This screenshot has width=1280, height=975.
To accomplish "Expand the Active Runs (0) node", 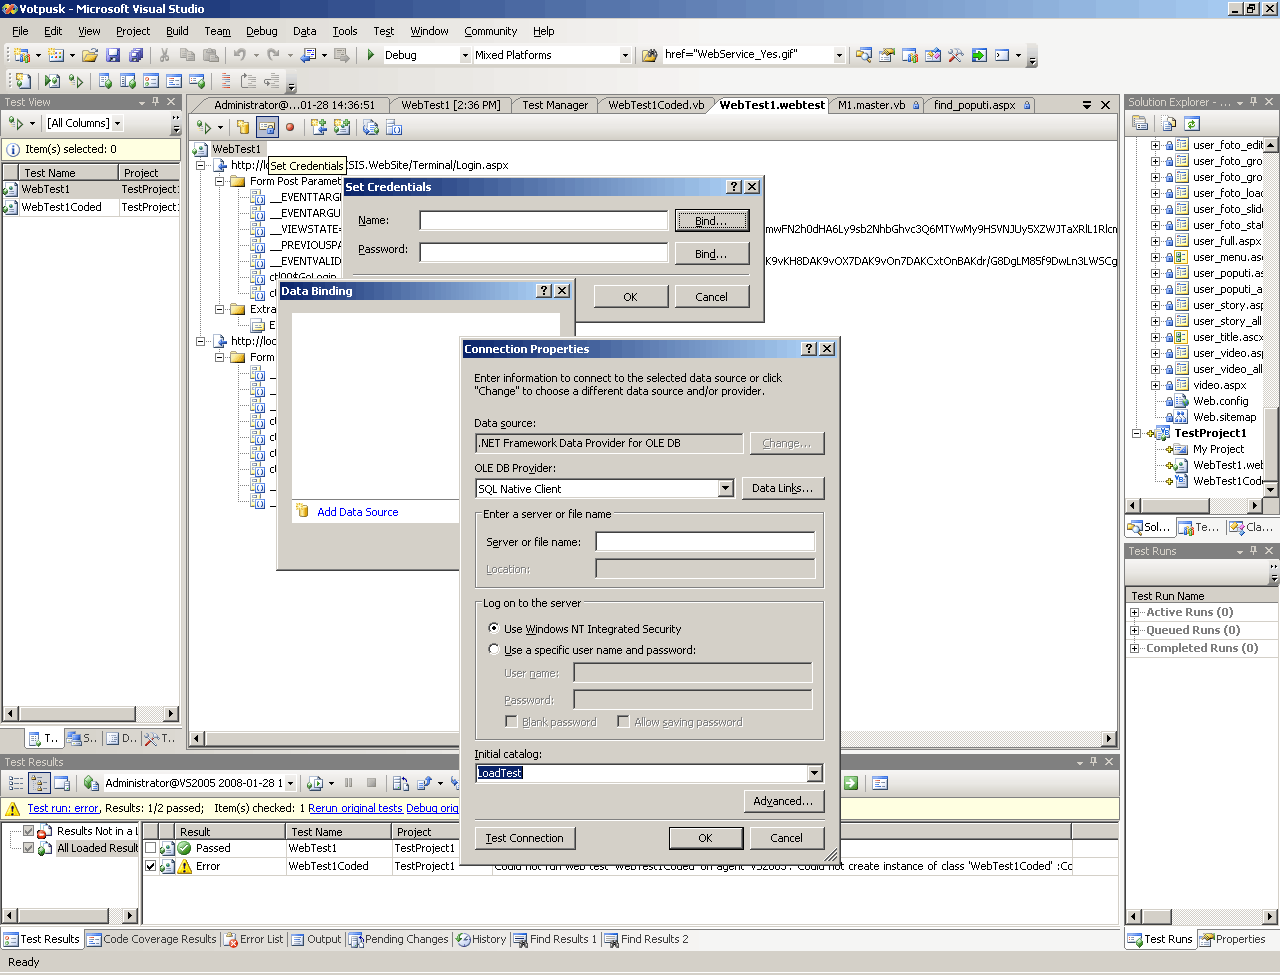I will point(1134,612).
